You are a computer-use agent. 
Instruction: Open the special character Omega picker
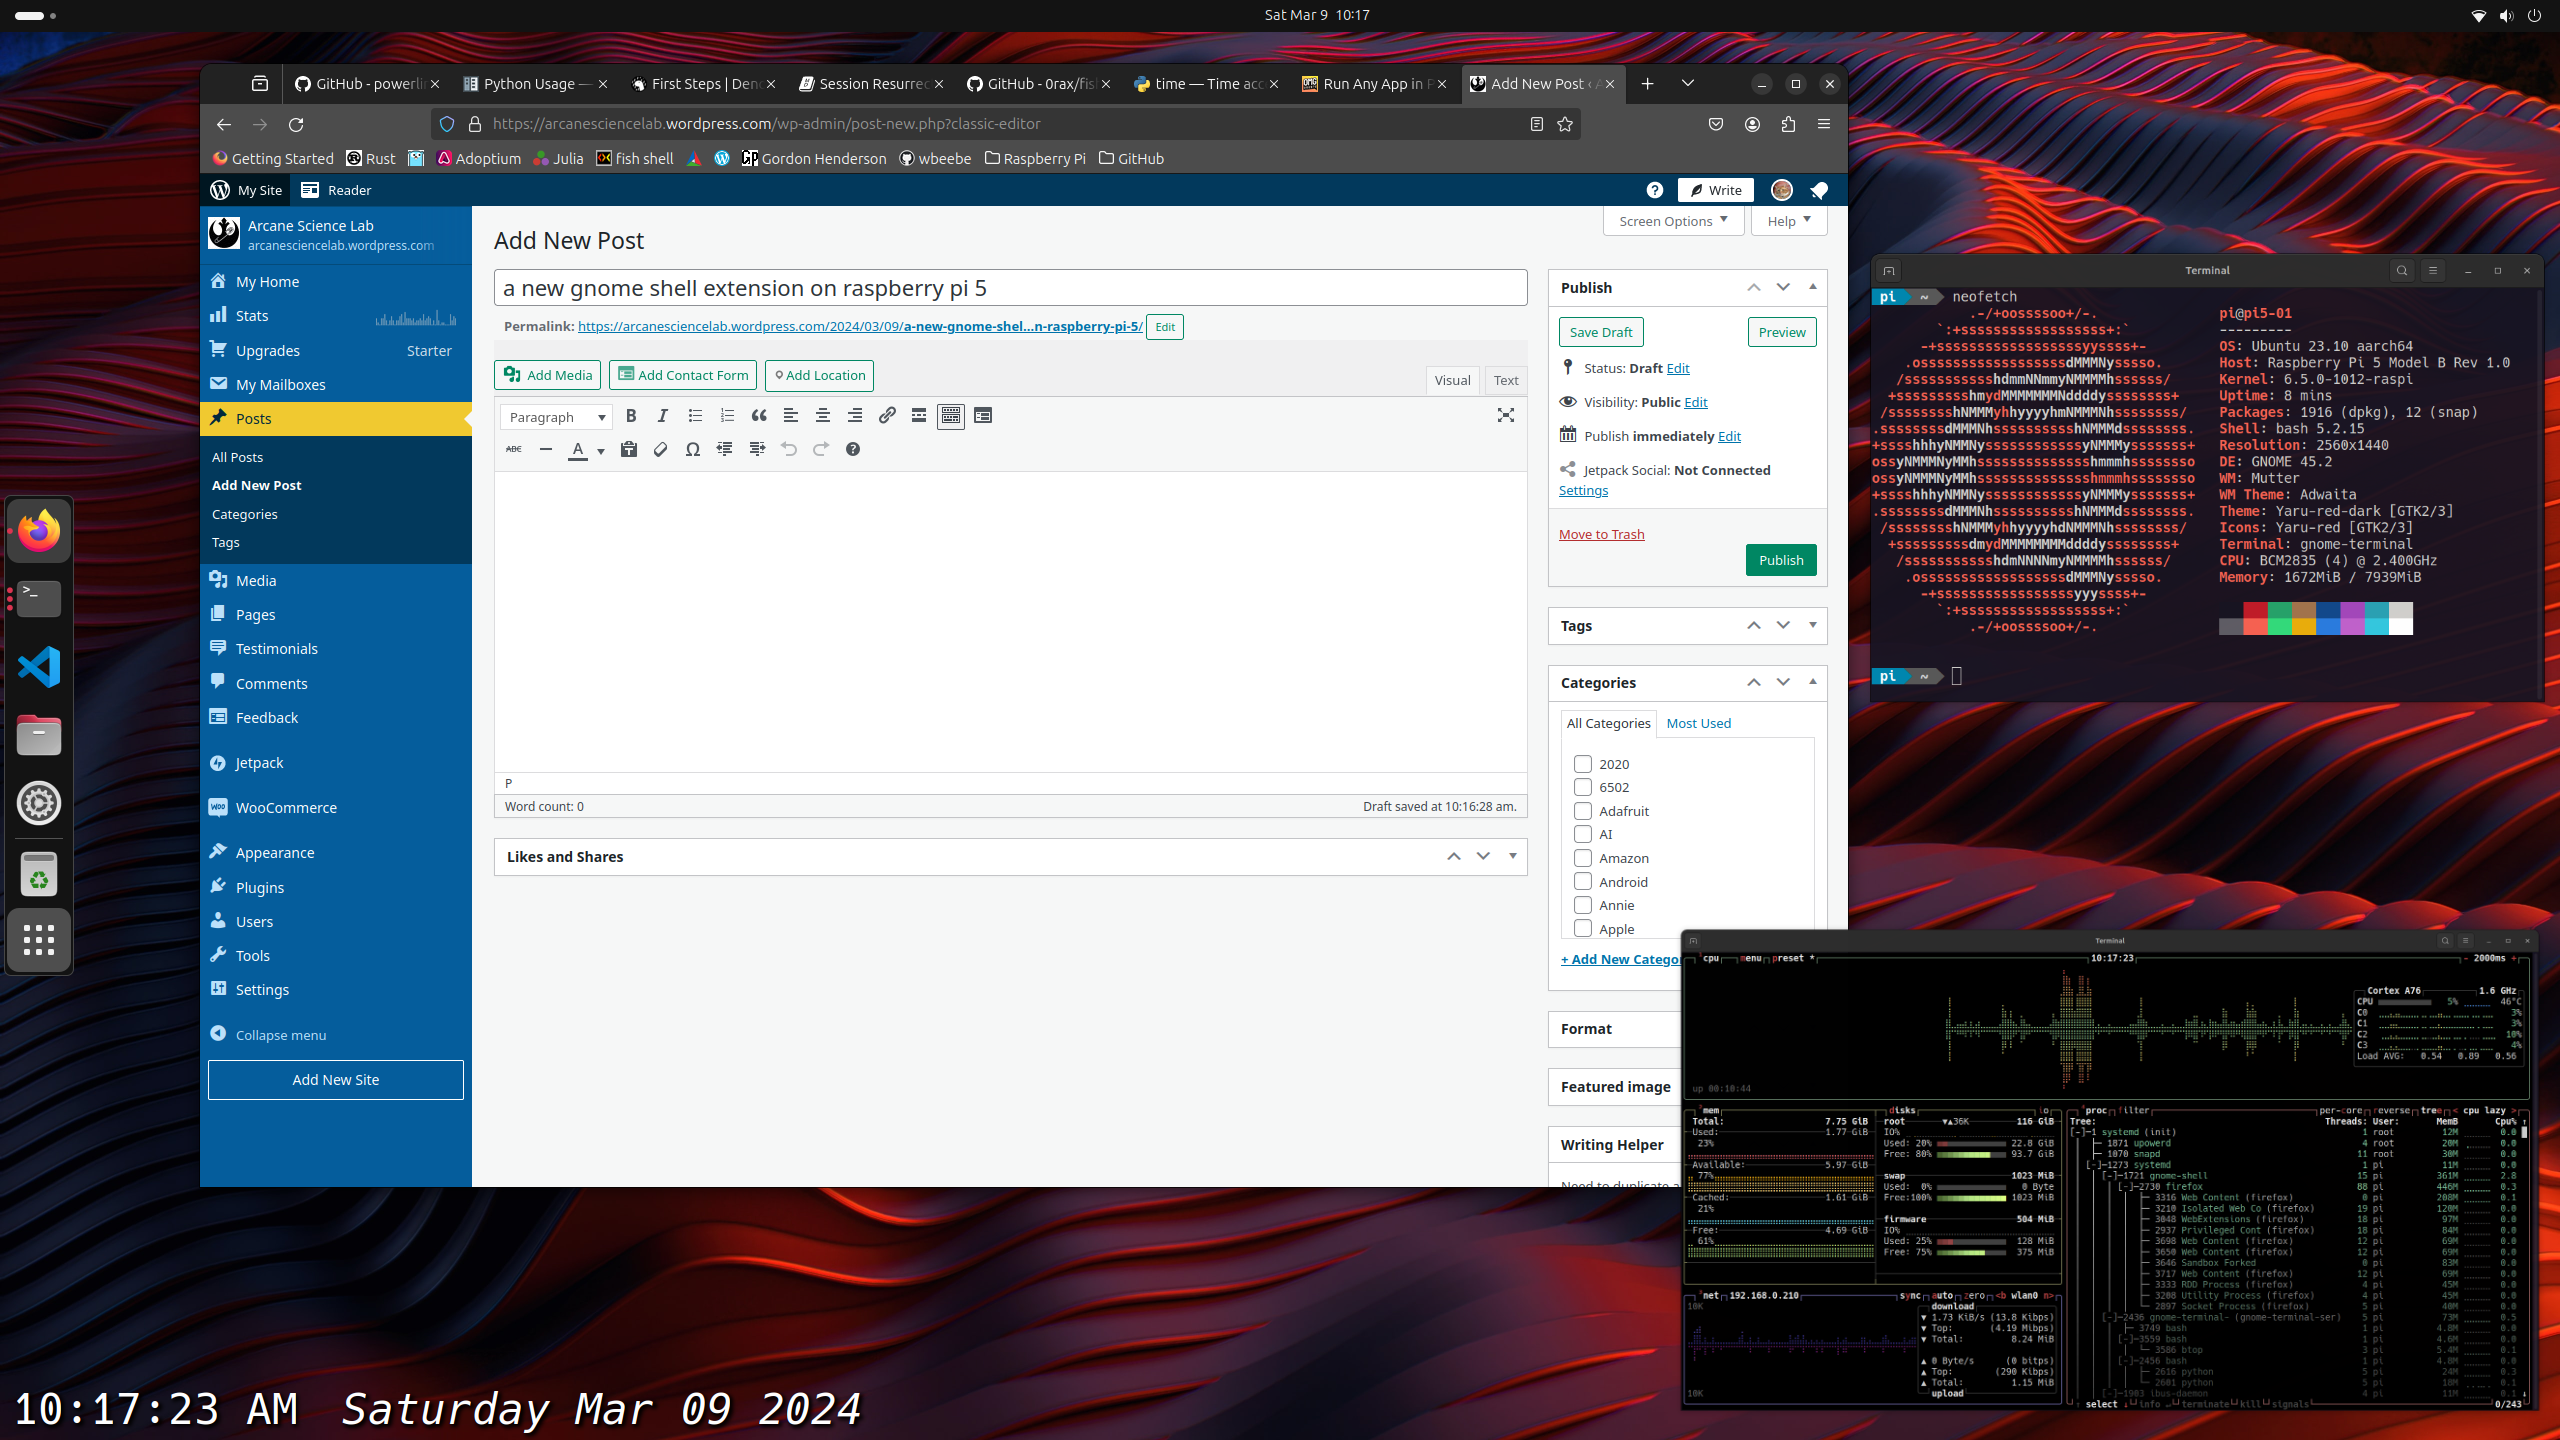click(x=693, y=450)
